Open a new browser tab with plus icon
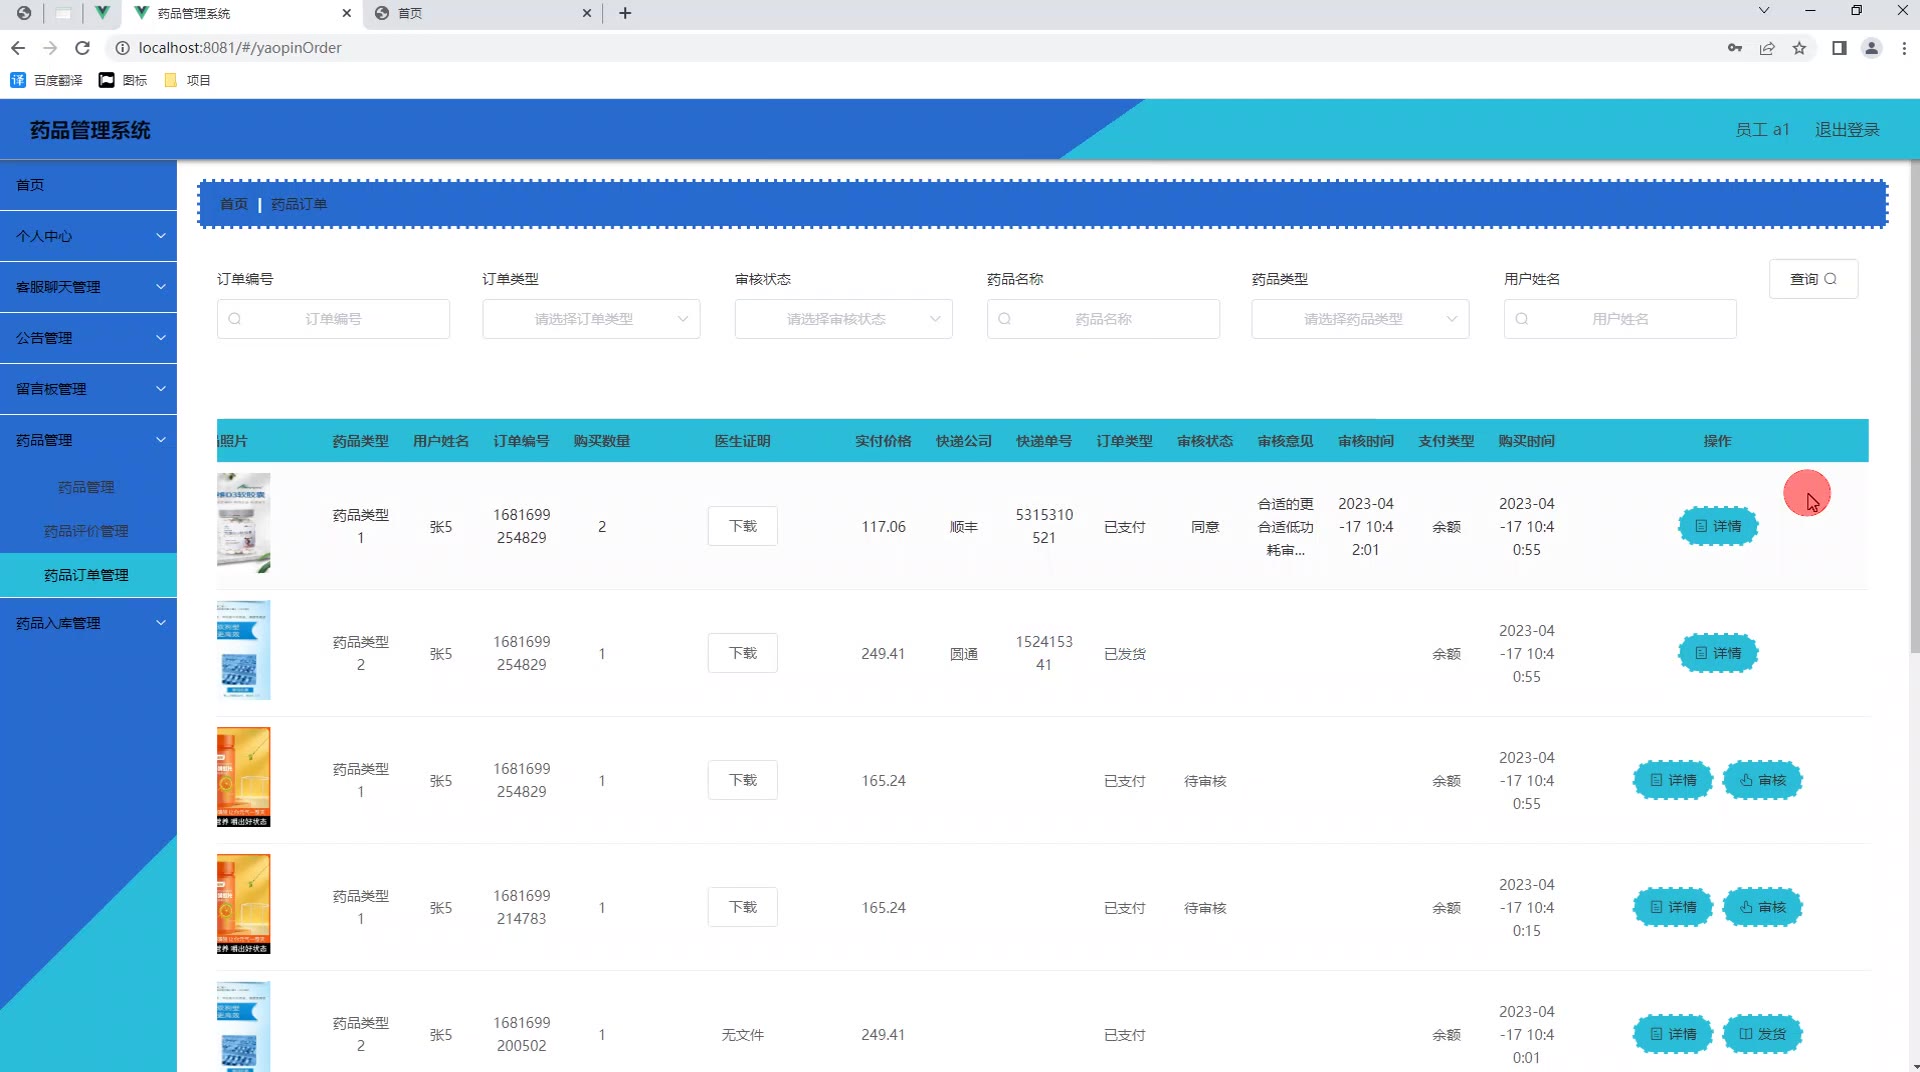1920x1072 pixels. [x=625, y=13]
